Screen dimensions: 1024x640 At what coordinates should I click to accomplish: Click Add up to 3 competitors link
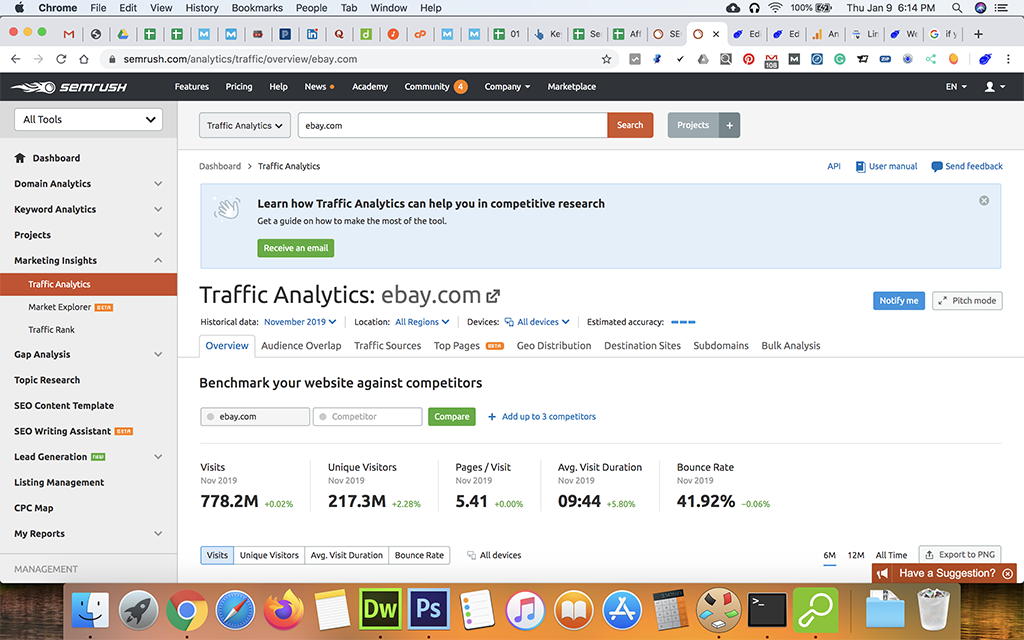(542, 417)
